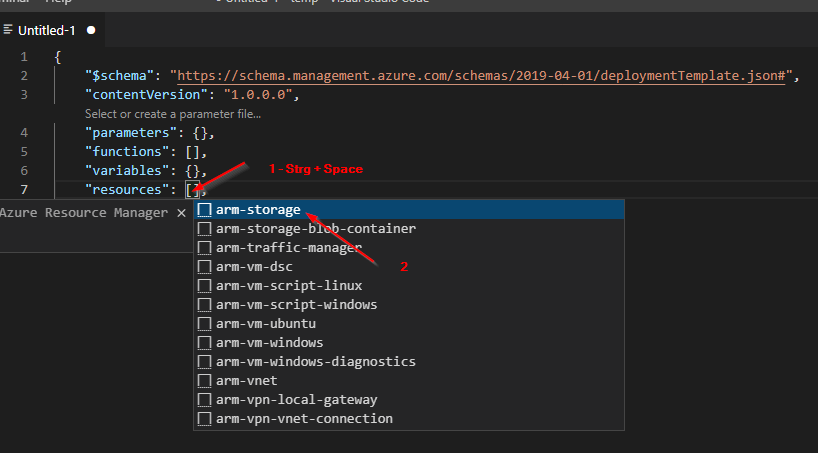Open Select or create a parameter file link

tap(173, 114)
